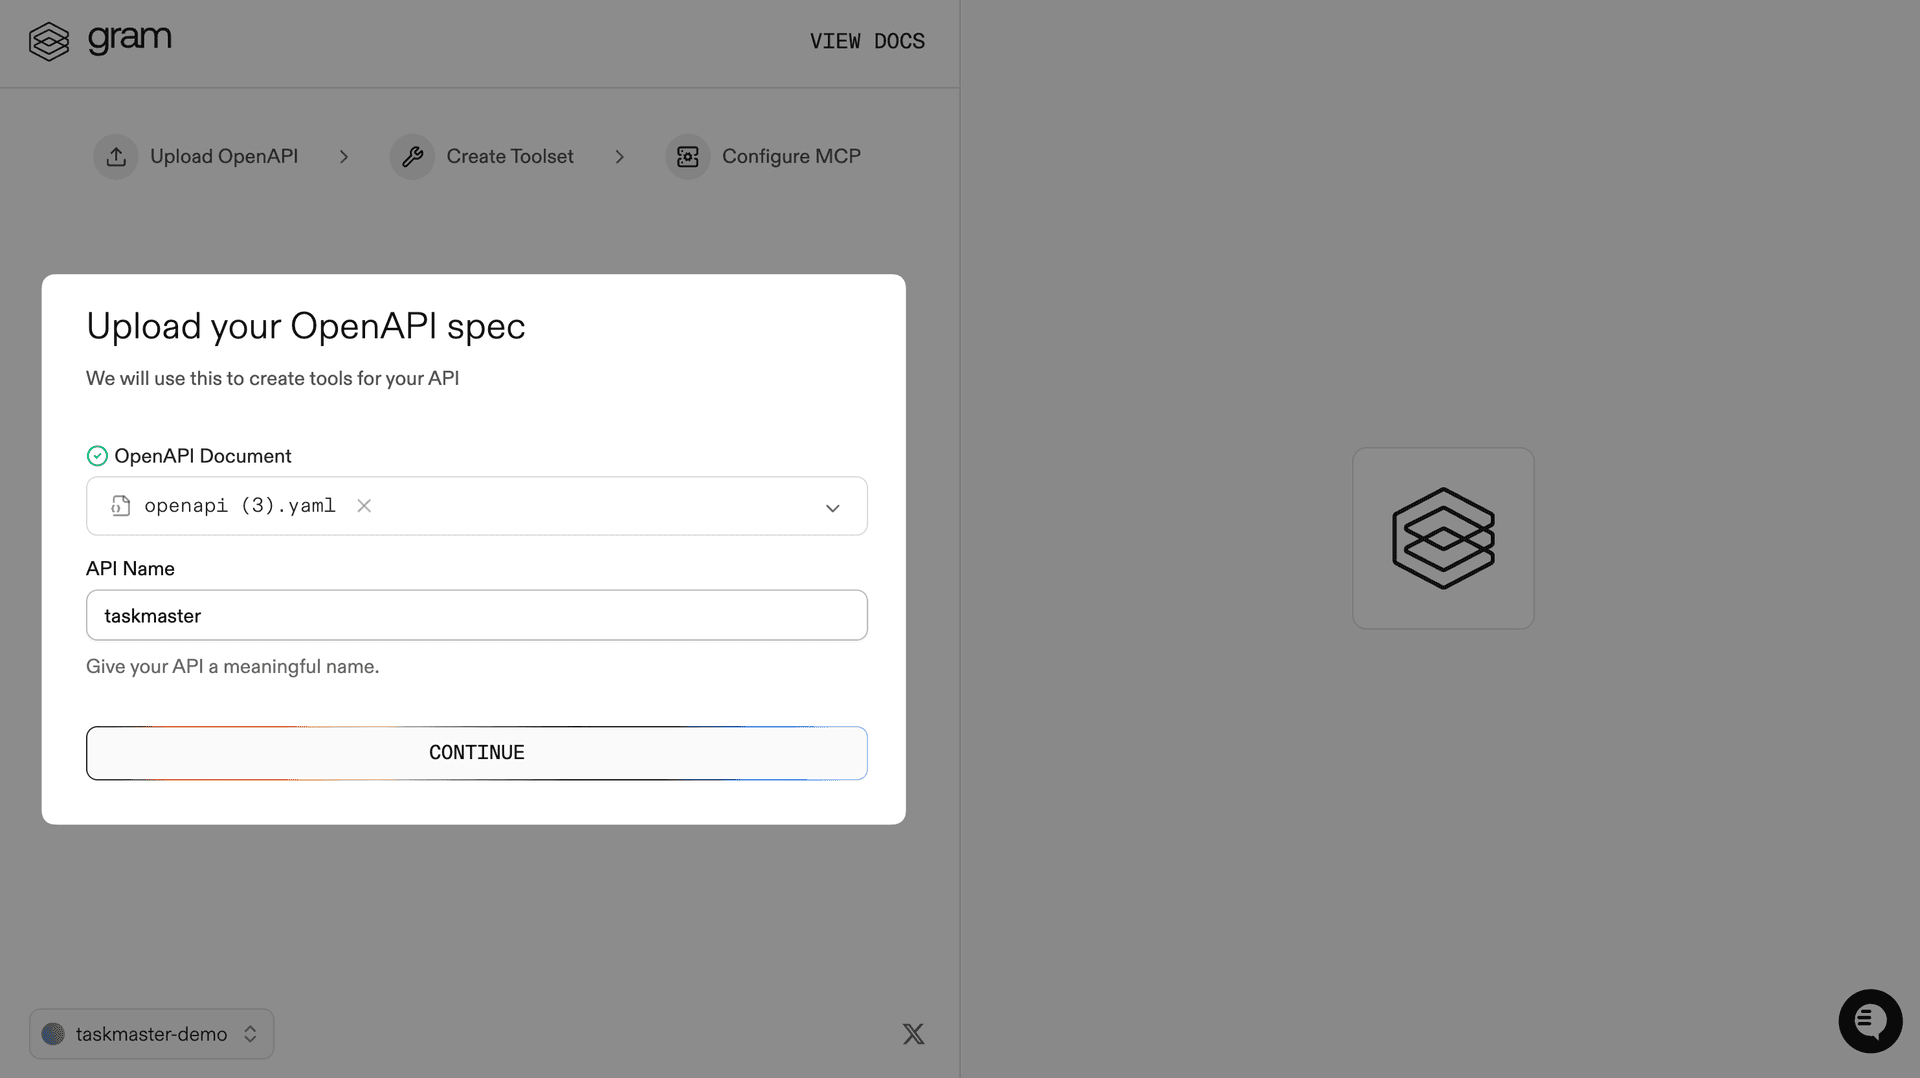
Task: Click the large gram emblem in the preview panel
Action: pos(1443,538)
